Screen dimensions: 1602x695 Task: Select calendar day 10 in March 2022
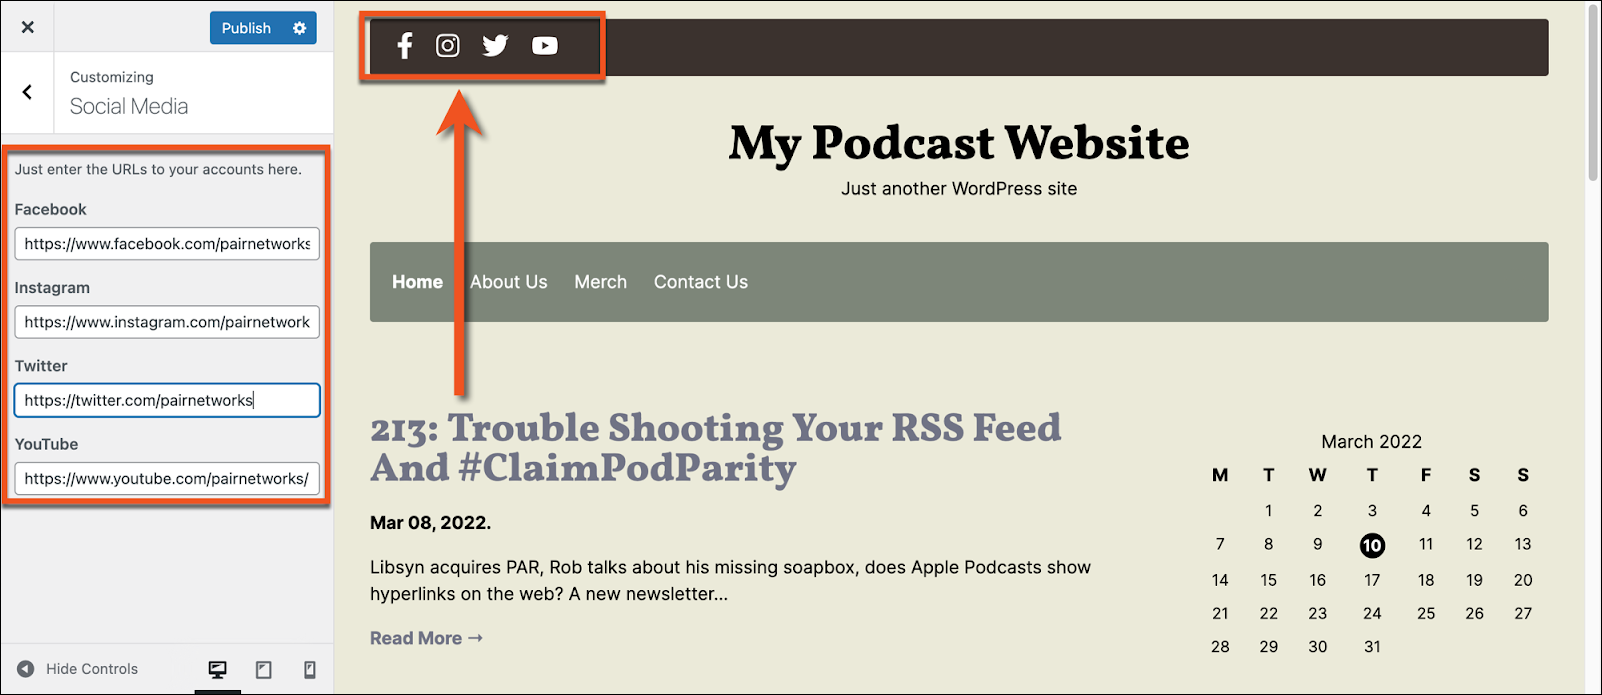[x=1372, y=545]
